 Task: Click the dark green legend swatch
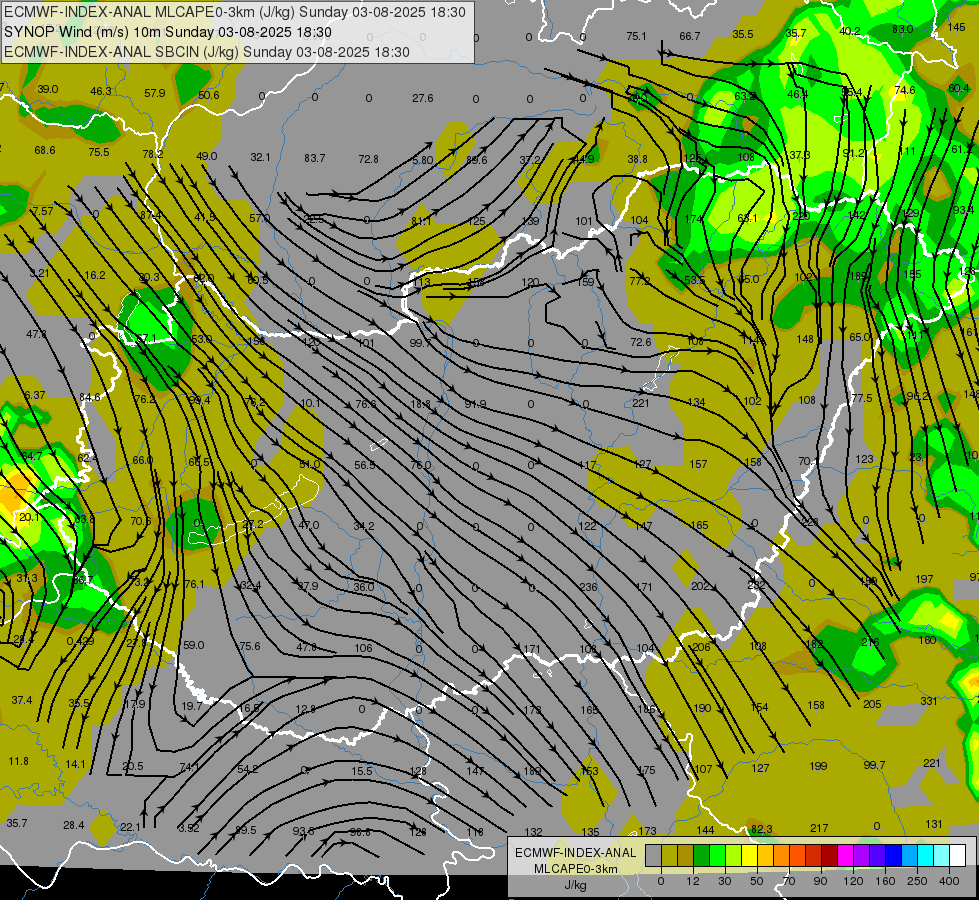click(702, 856)
